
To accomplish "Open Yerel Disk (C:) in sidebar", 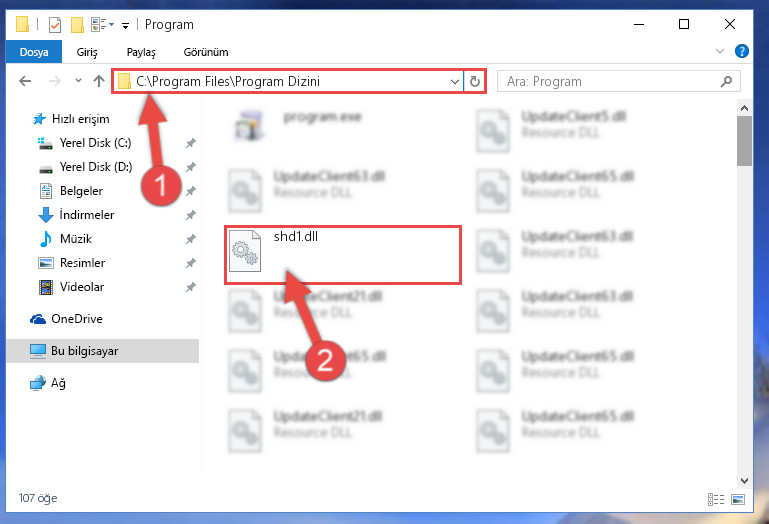I will pos(95,143).
